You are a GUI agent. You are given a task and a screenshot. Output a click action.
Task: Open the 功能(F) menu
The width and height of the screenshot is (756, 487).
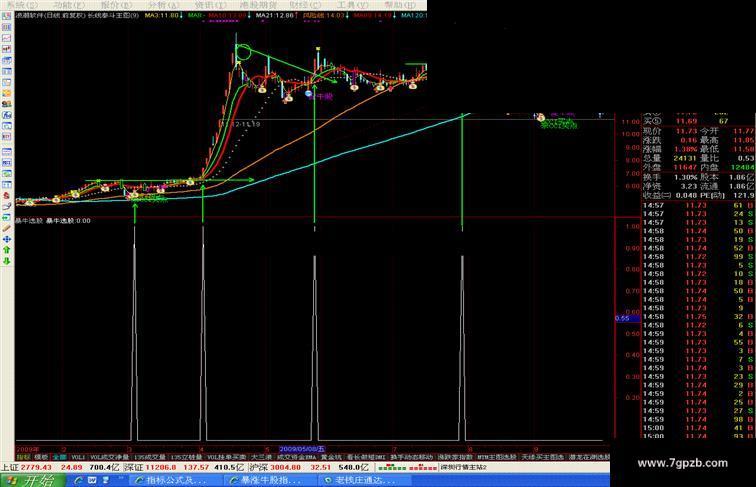pos(68,5)
